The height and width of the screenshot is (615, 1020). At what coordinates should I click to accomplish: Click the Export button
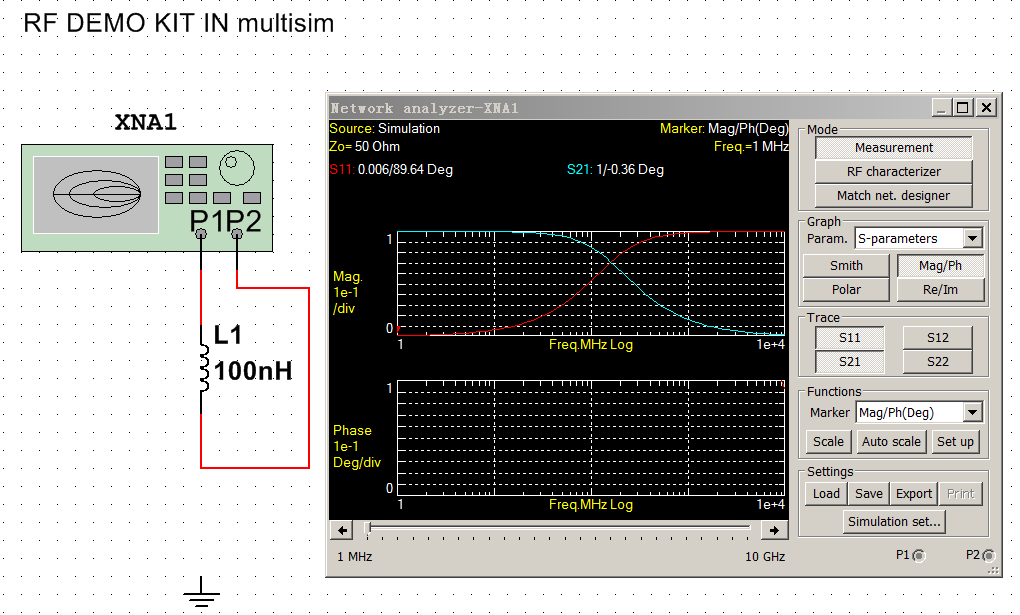point(914,494)
